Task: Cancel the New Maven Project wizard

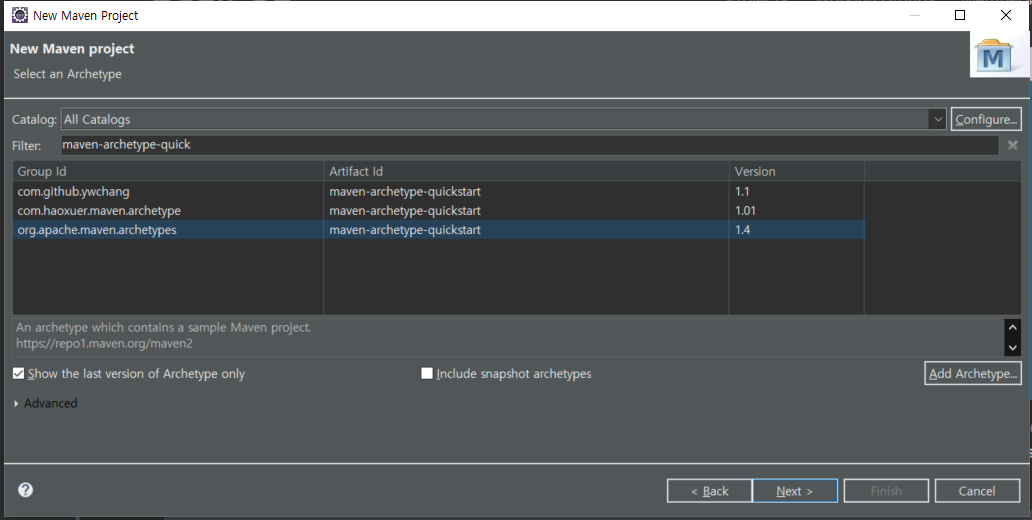Action: point(977,491)
